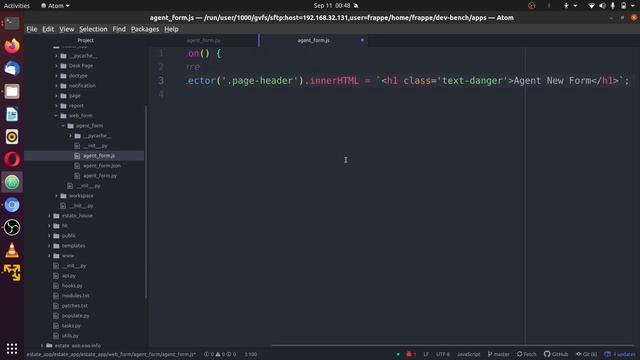Open utils.py in the project tree
640x360 pixels.
(x=70, y=336)
